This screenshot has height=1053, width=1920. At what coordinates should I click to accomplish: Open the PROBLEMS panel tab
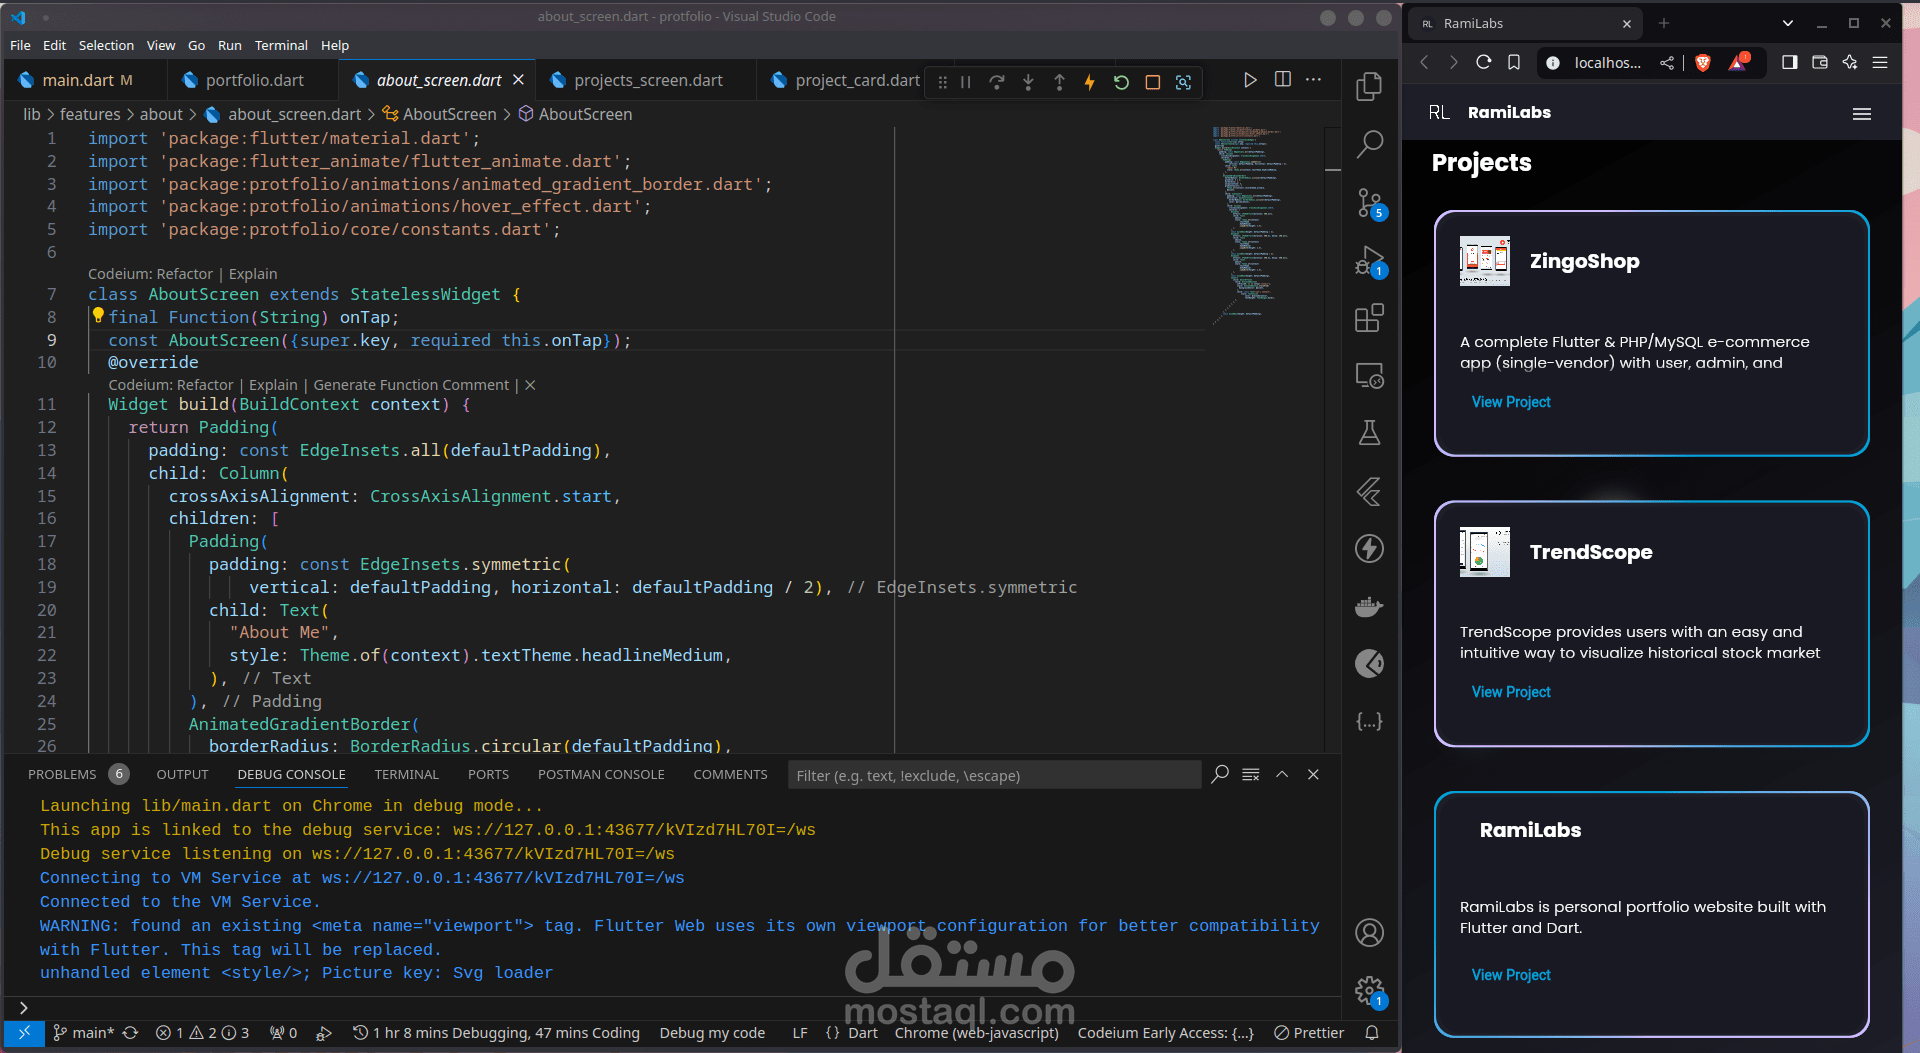76,775
